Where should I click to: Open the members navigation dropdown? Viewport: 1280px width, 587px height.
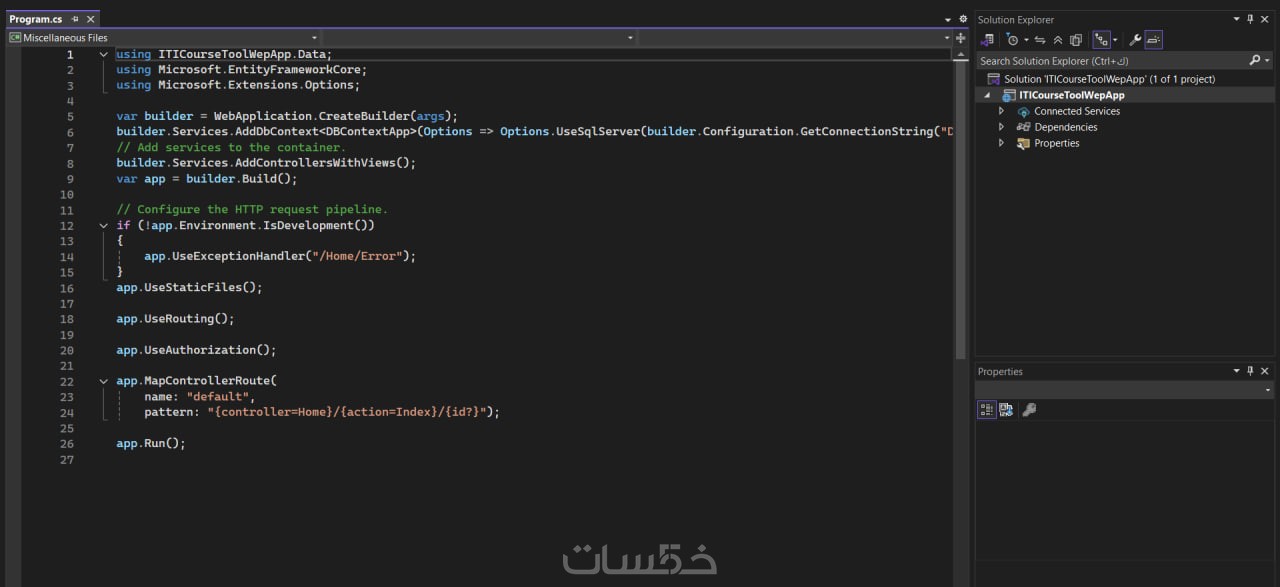pos(796,38)
